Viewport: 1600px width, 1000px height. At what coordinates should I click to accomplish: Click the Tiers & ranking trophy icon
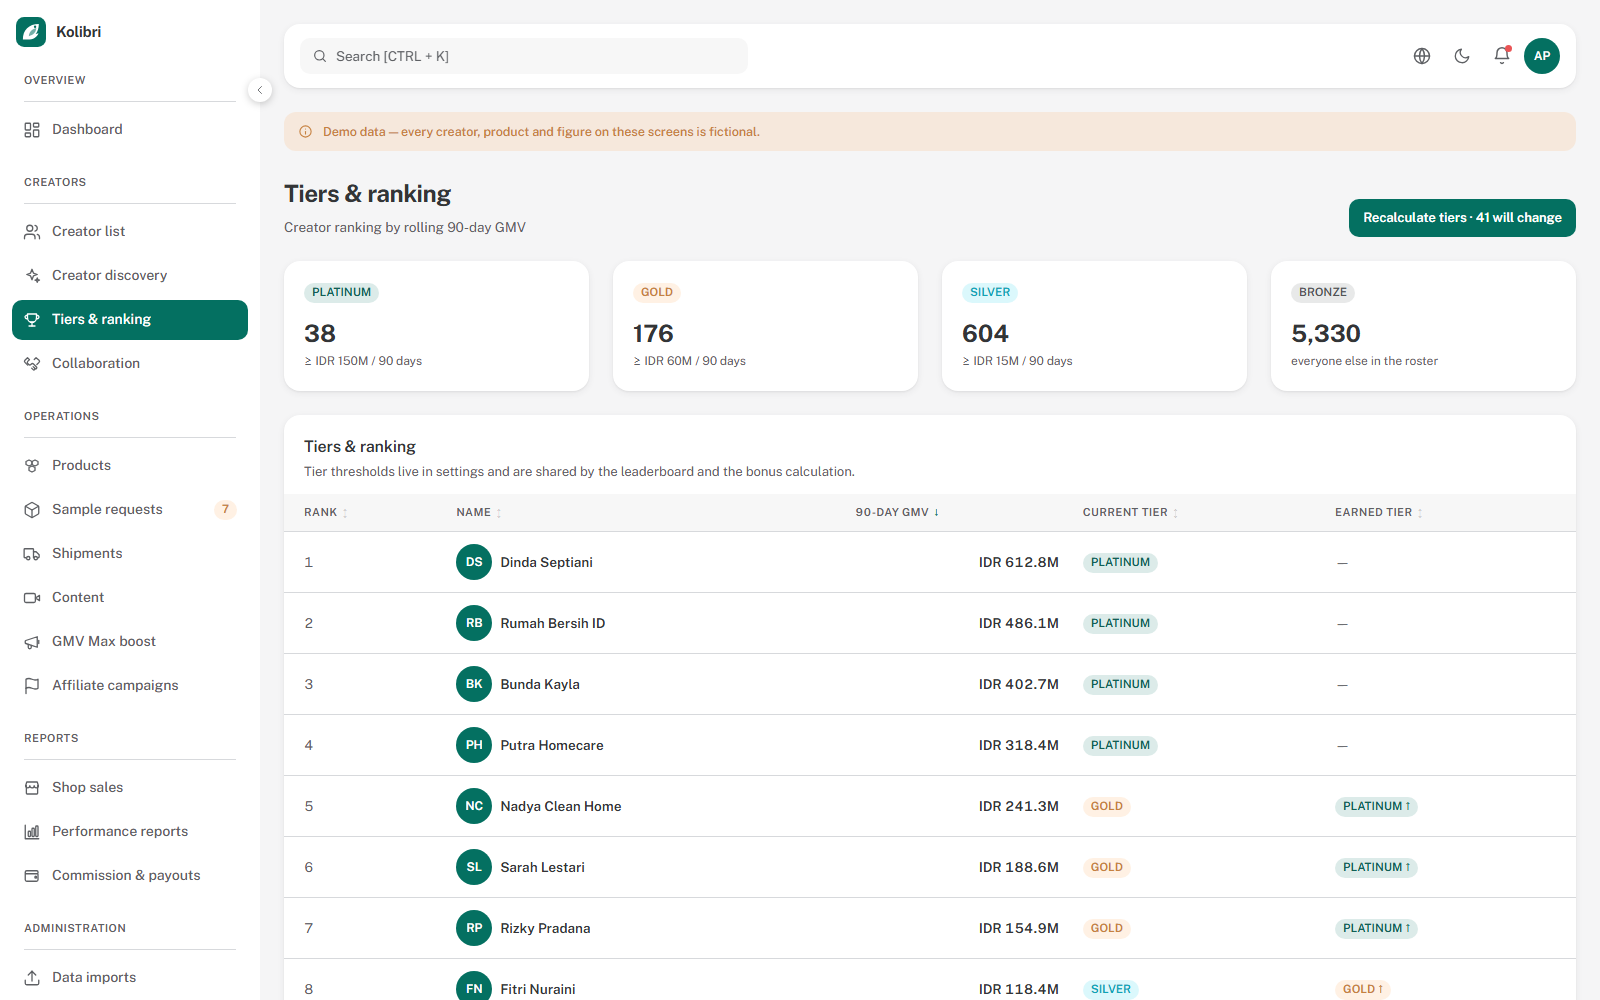tap(32, 320)
